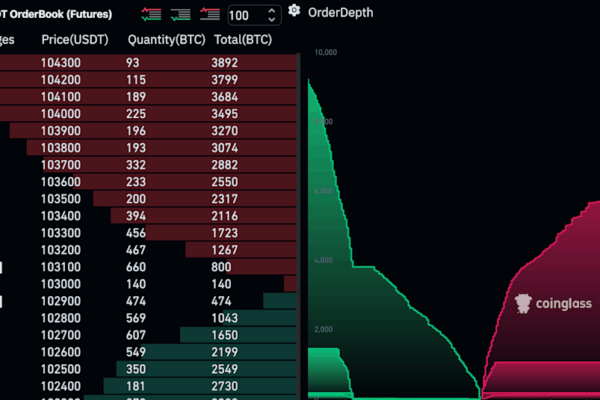
Task: Click quantity 189 in the 104100 row
Action: [136, 97]
